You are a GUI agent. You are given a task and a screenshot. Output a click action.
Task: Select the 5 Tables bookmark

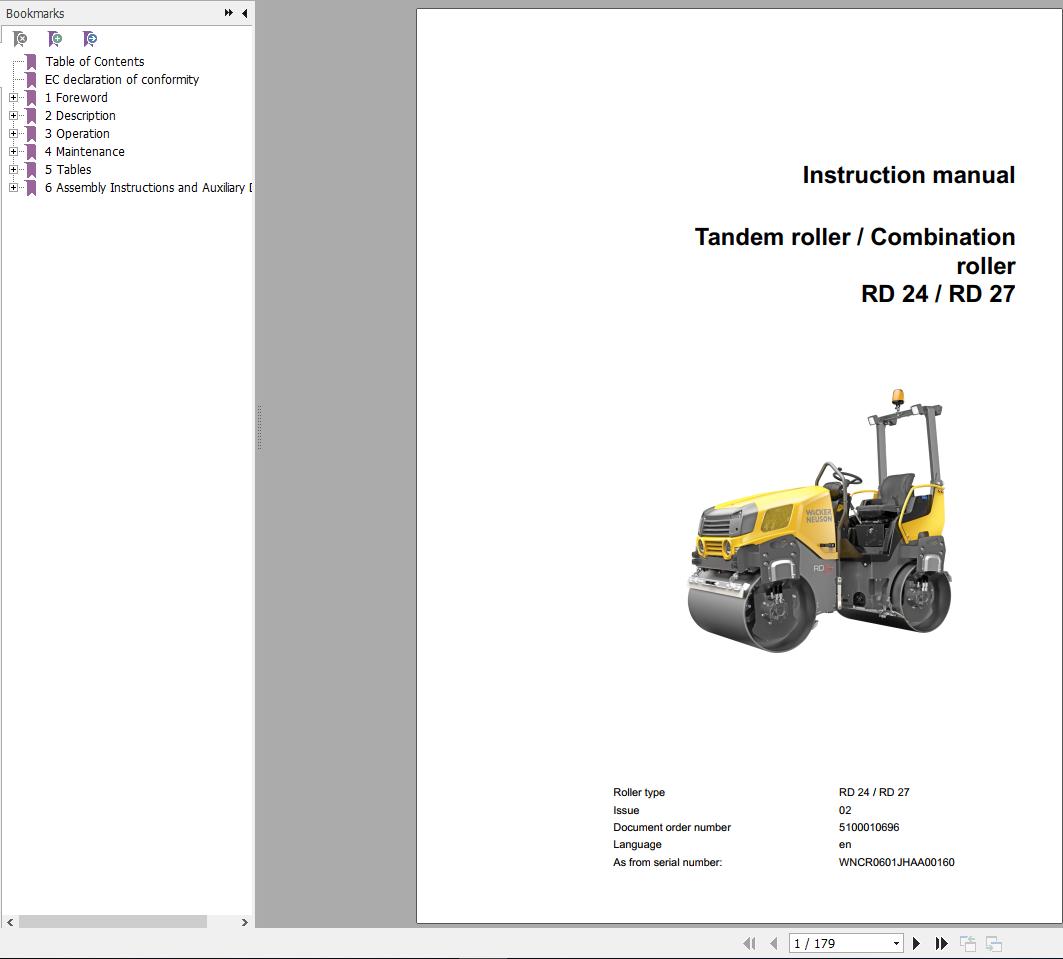point(68,169)
